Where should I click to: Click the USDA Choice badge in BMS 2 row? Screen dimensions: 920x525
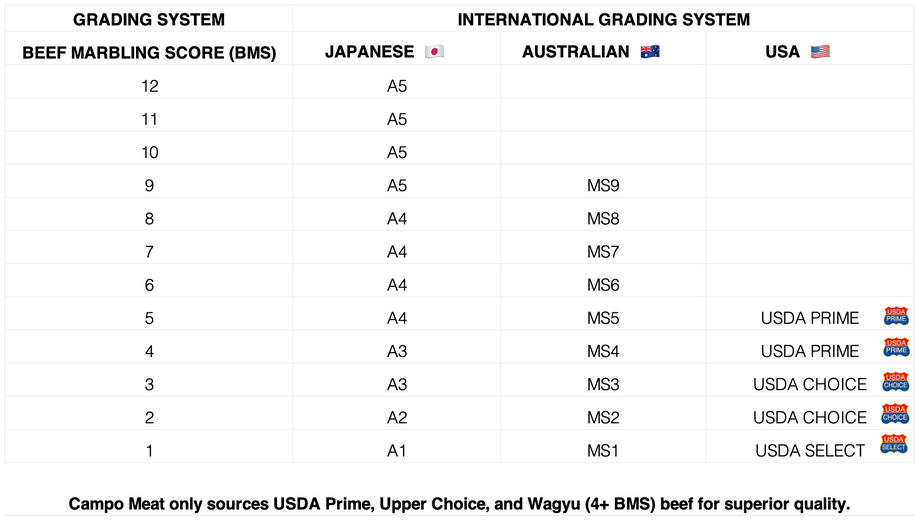point(895,414)
